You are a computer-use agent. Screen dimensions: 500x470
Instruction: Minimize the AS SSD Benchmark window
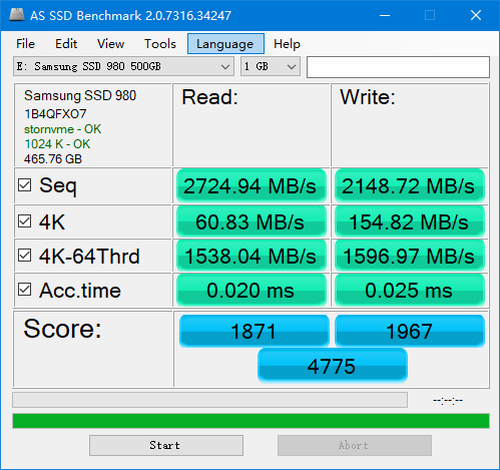(x=385, y=15)
